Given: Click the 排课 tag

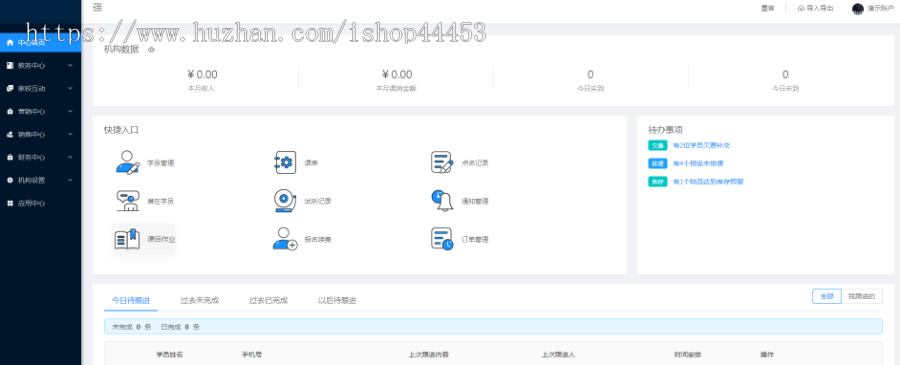Looking at the screenshot, I should tap(657, 164).
